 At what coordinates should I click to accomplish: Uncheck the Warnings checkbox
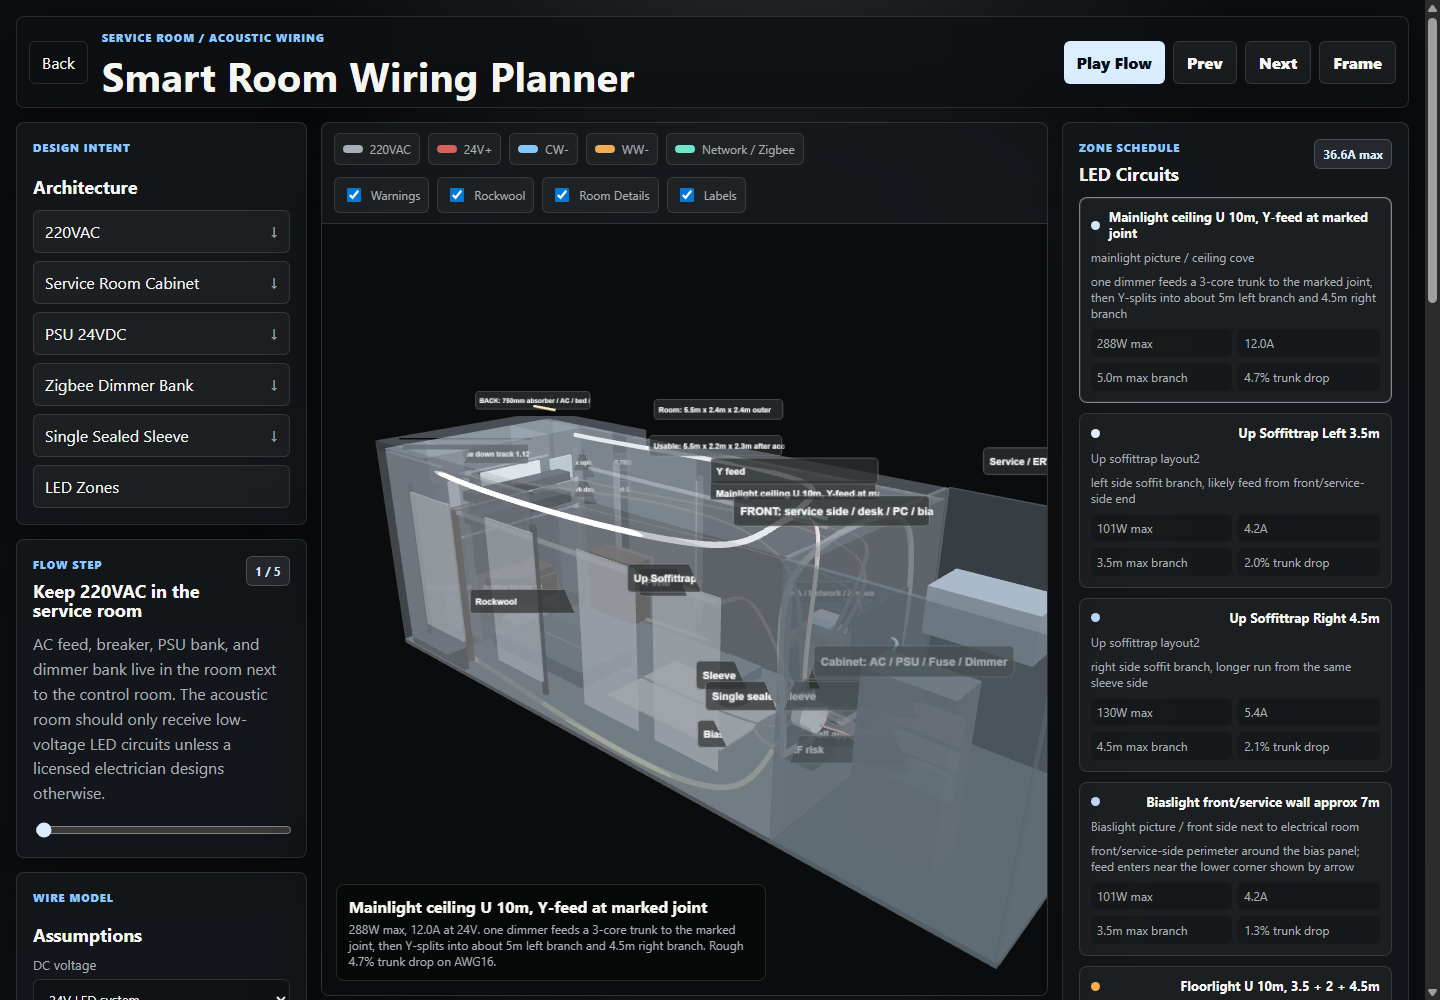tap(354, 195)
